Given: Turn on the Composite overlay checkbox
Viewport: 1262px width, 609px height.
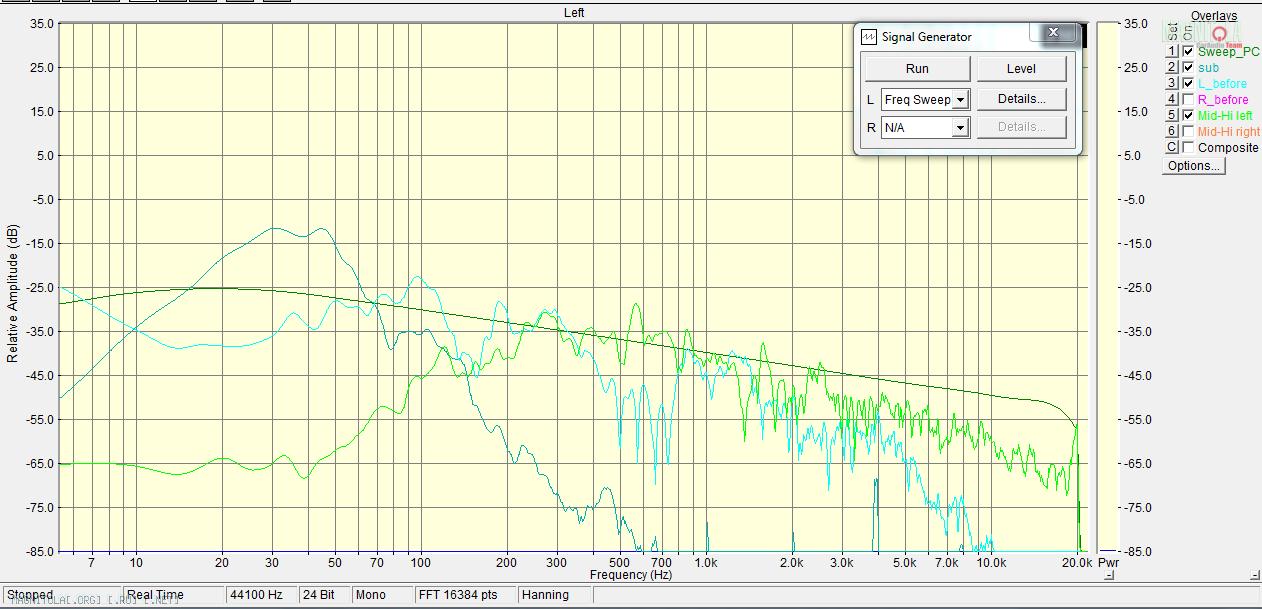Looking at the screenshot, I should tap(1188, 148).
